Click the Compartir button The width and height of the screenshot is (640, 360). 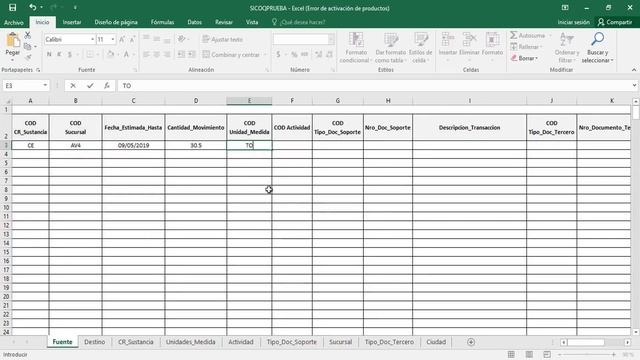(615, 22)
